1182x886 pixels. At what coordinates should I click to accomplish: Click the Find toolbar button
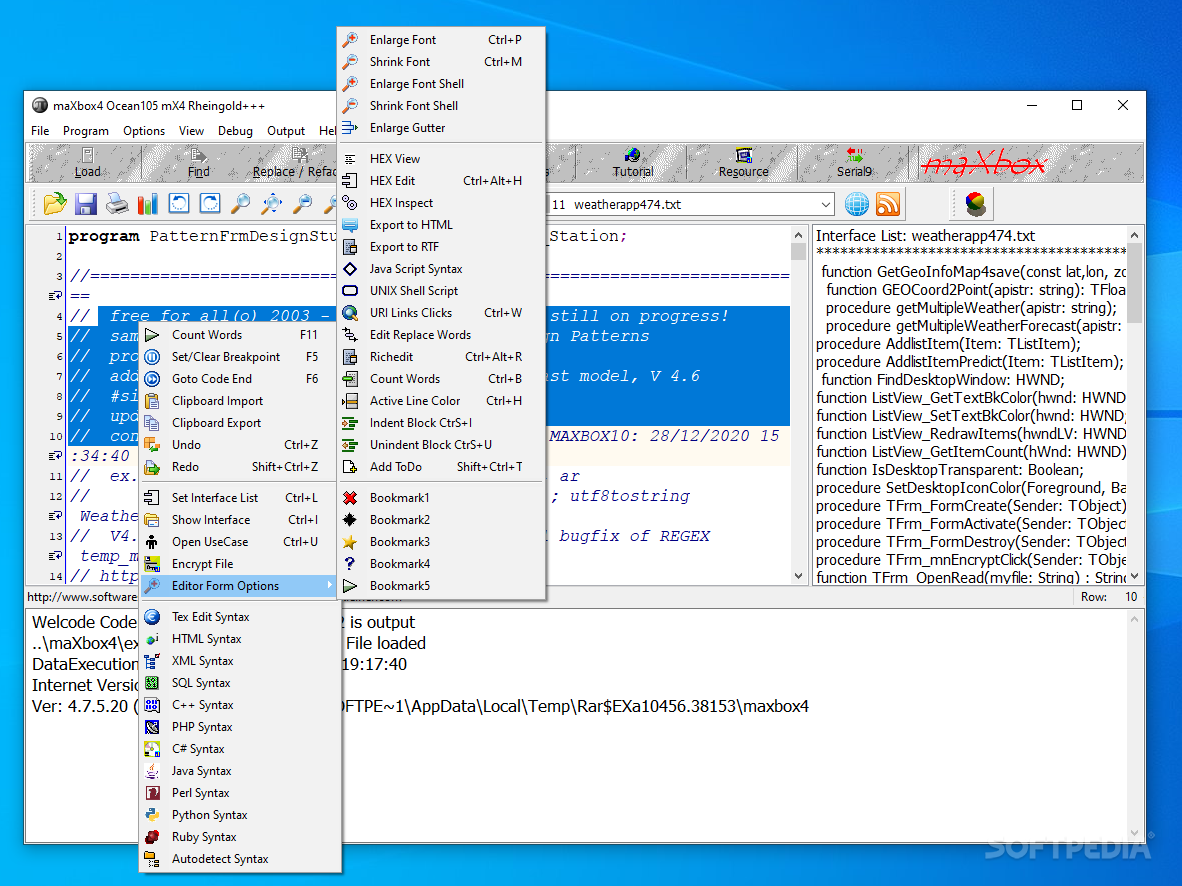point(198,162)
